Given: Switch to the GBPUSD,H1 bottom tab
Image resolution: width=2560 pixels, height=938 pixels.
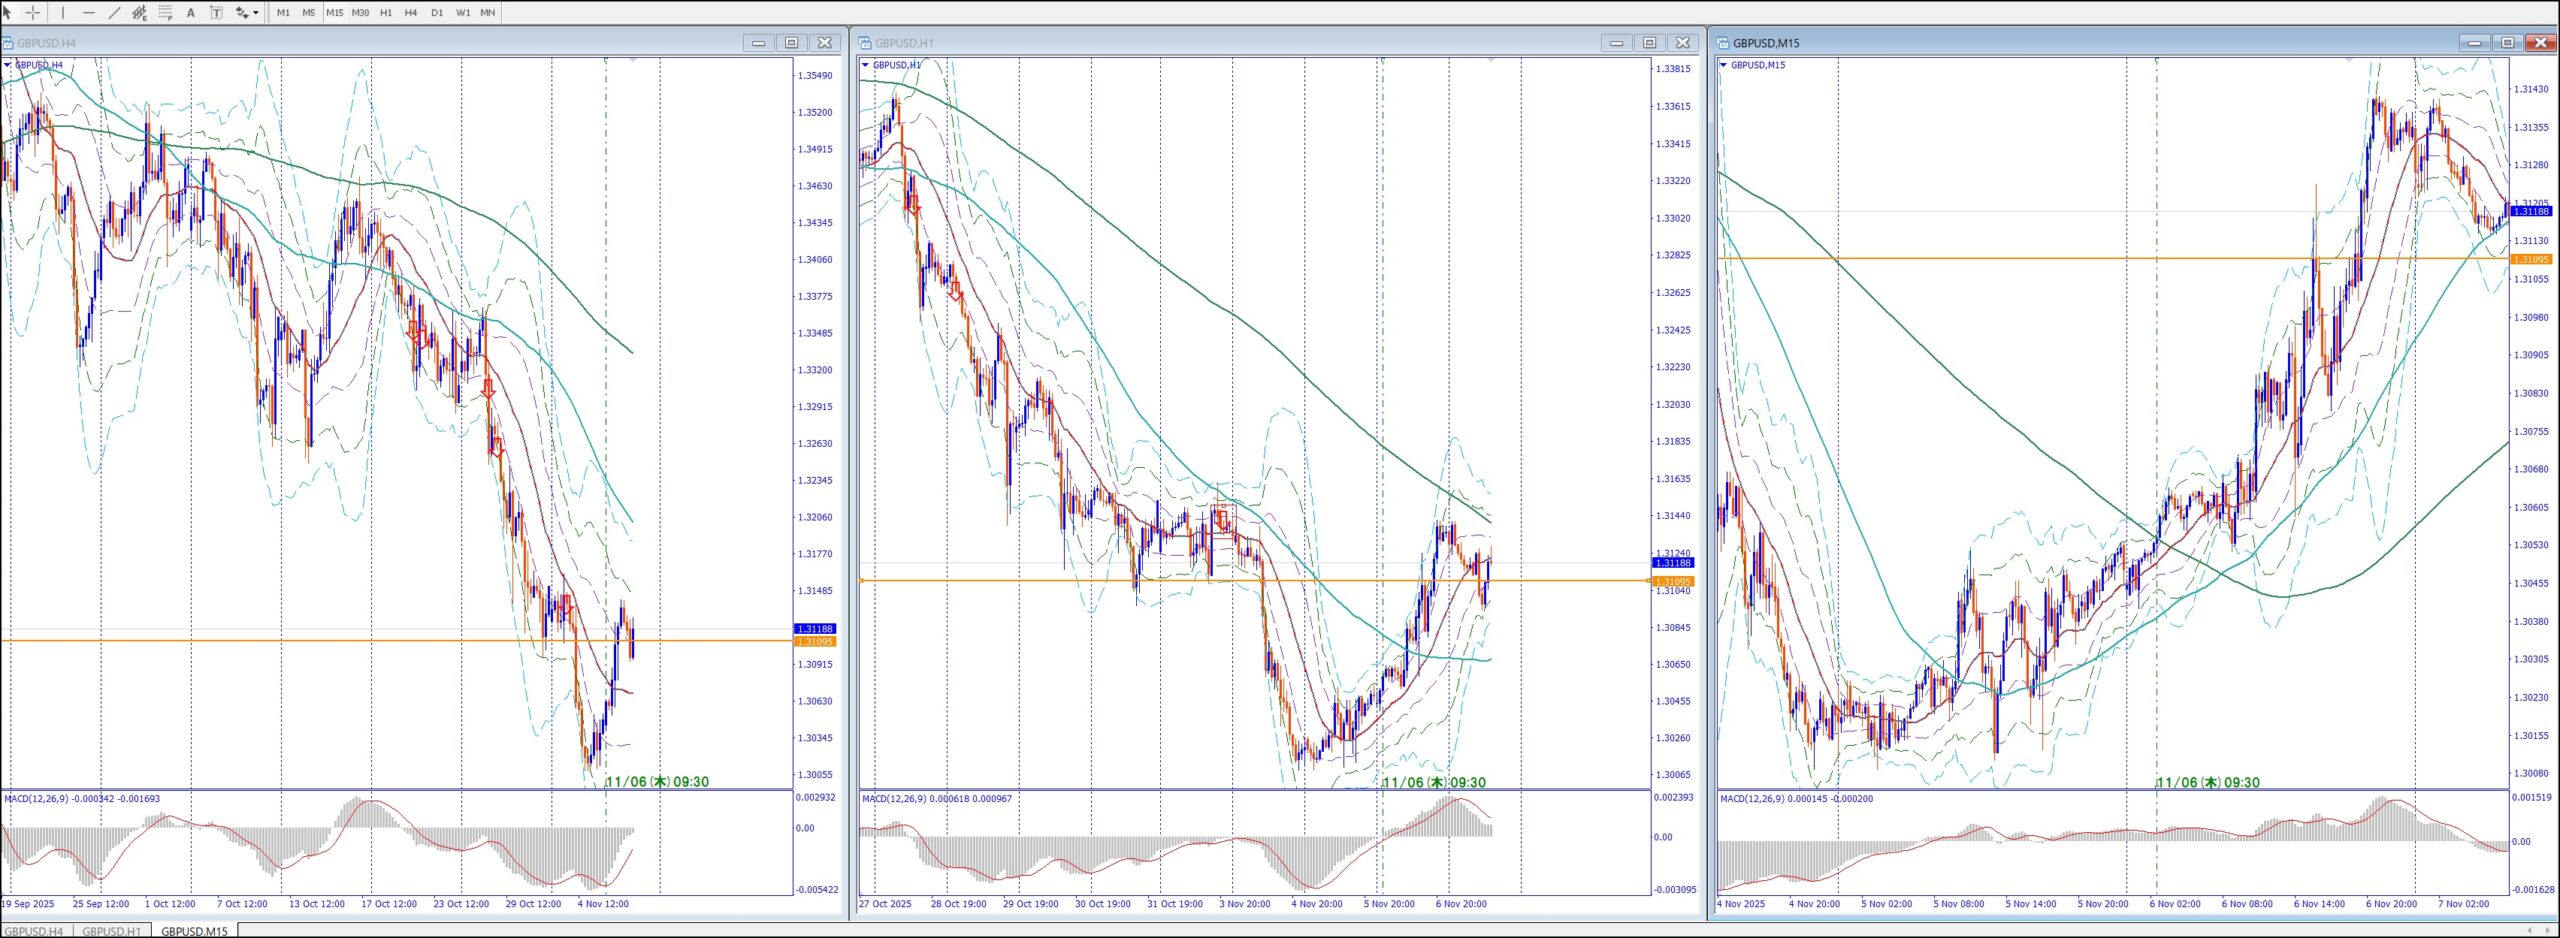Looking at the screenshot, I should 111,931.
